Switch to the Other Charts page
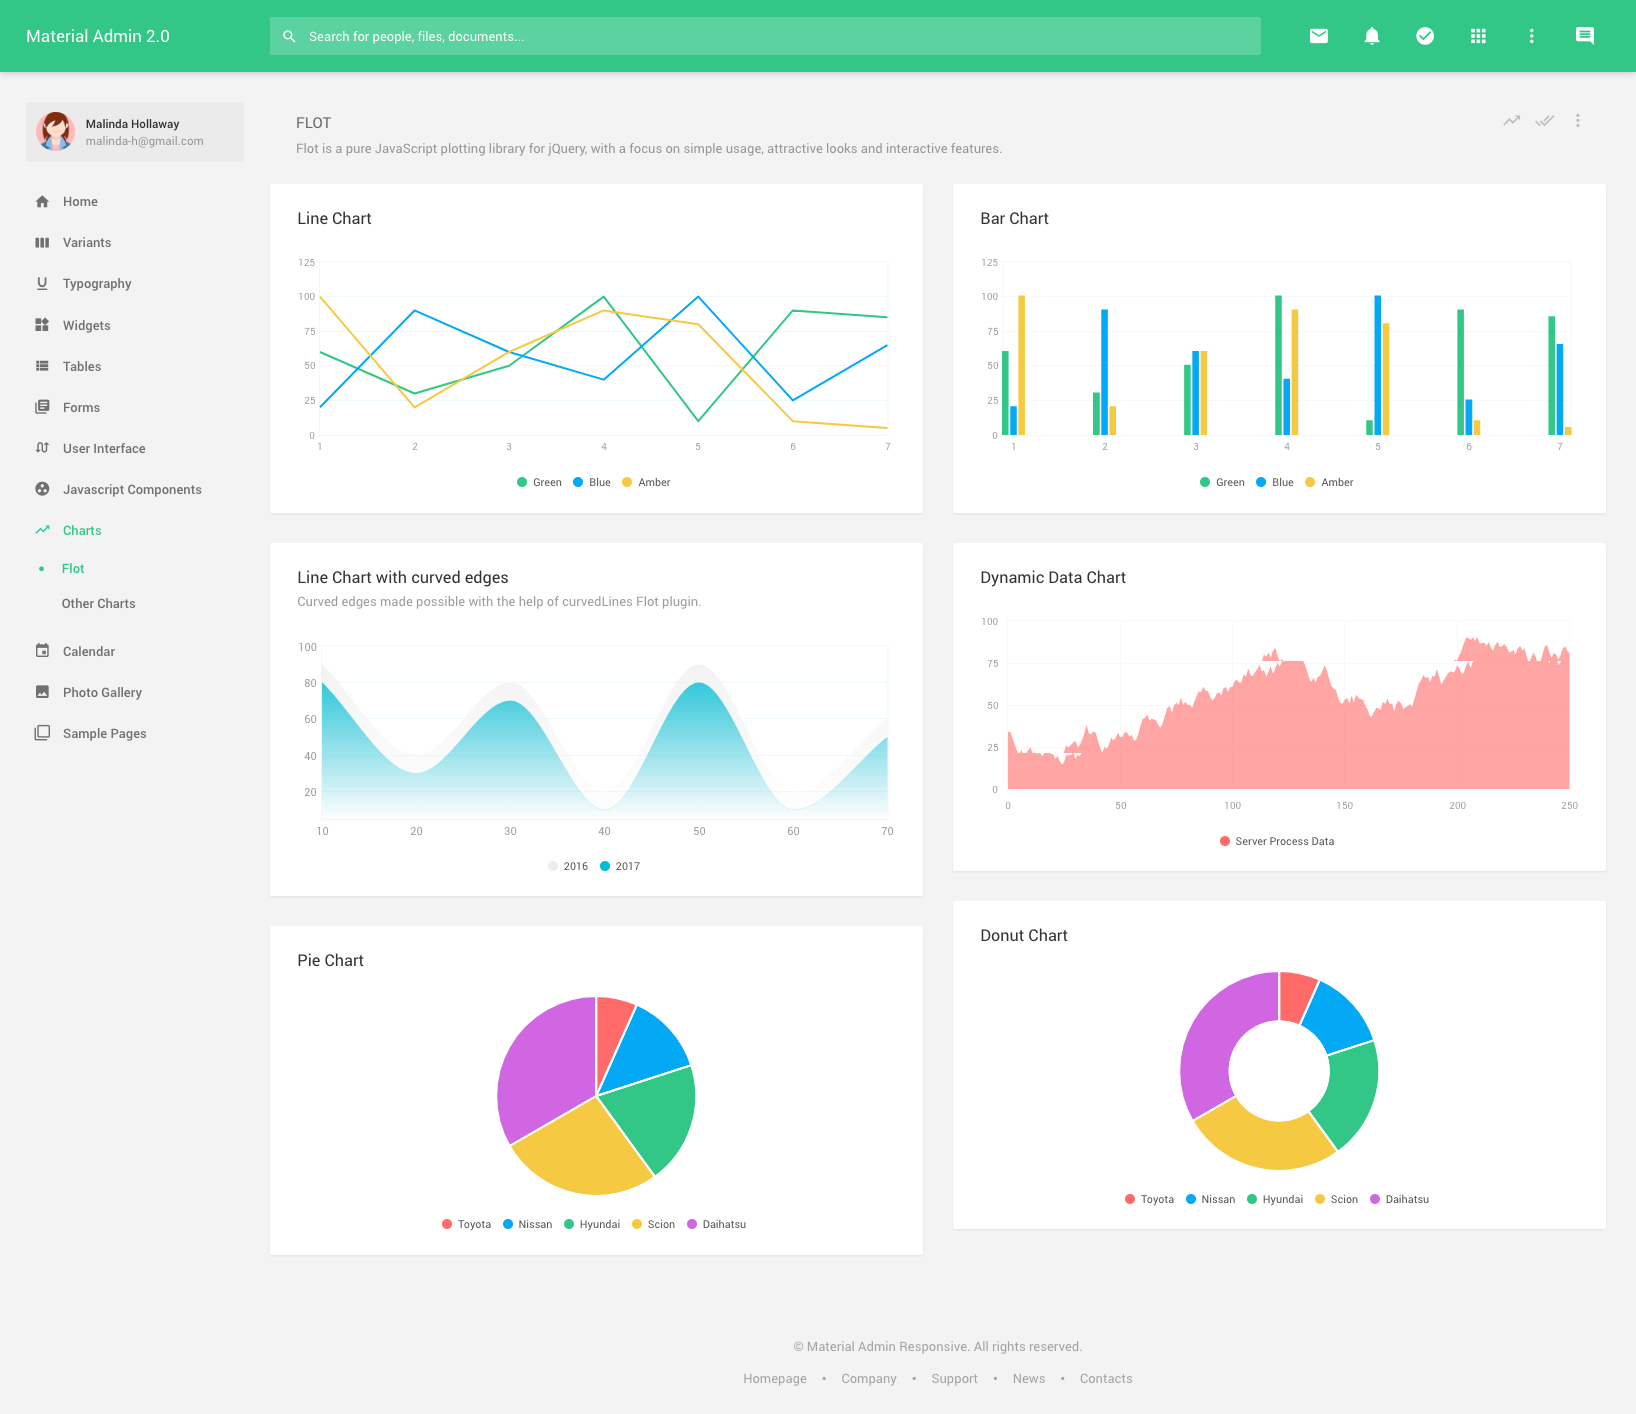This screenshot has height=1414, width=1636. [x=98, y=603]
